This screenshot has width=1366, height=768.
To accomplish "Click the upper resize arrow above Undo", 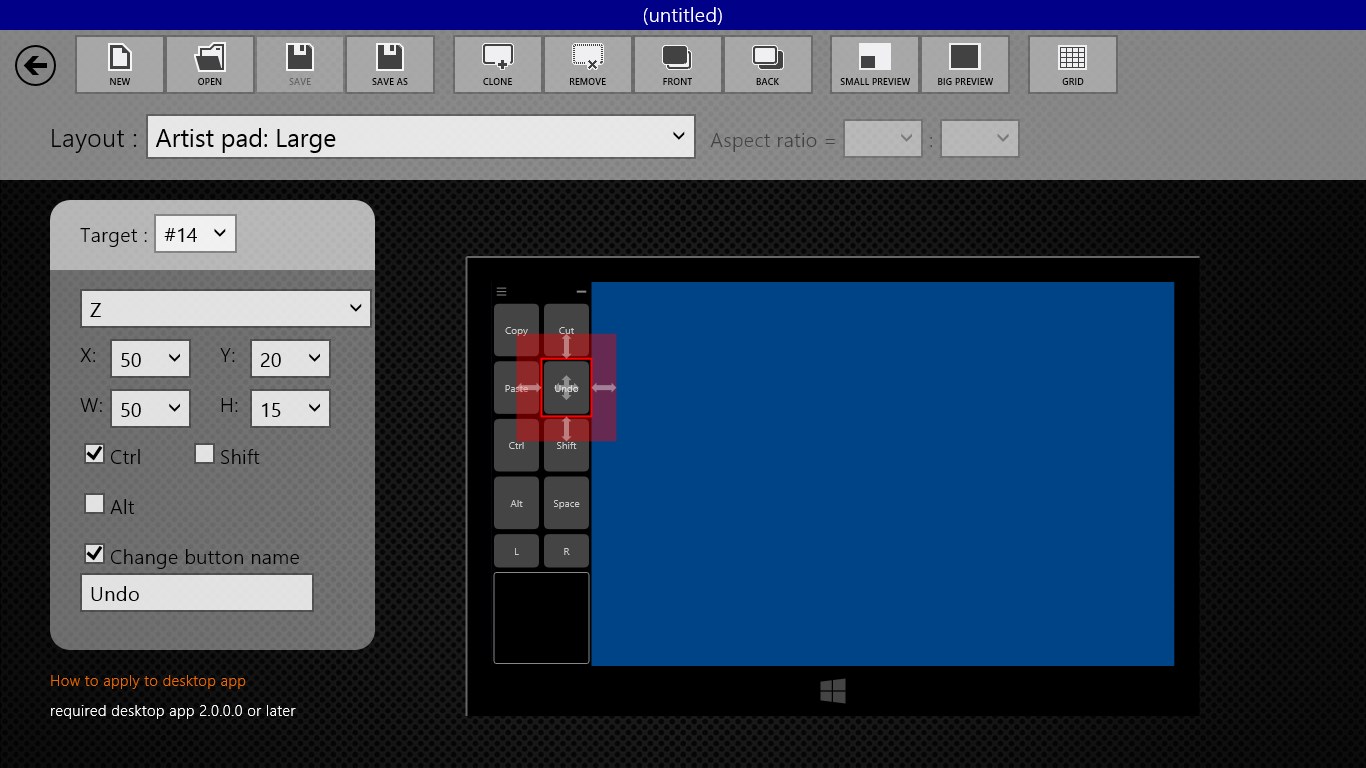I will pyautogui.click(x=567, y=347).
